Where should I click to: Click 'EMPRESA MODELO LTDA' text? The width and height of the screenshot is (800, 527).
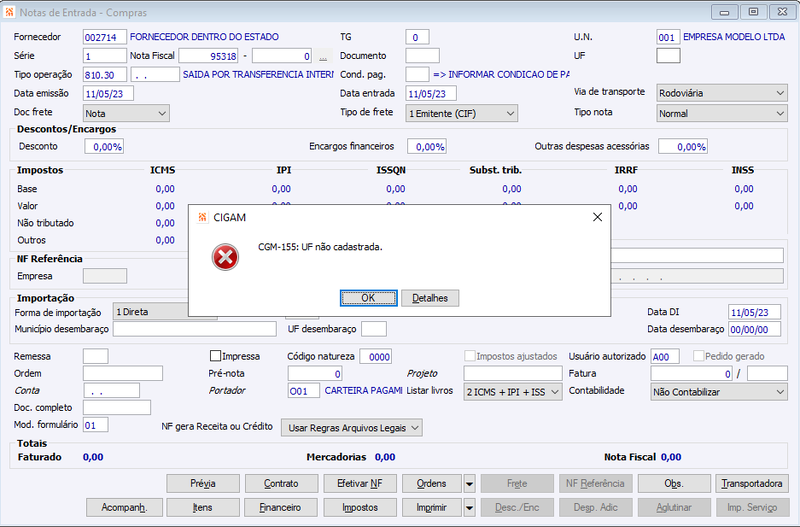(734, 37)
